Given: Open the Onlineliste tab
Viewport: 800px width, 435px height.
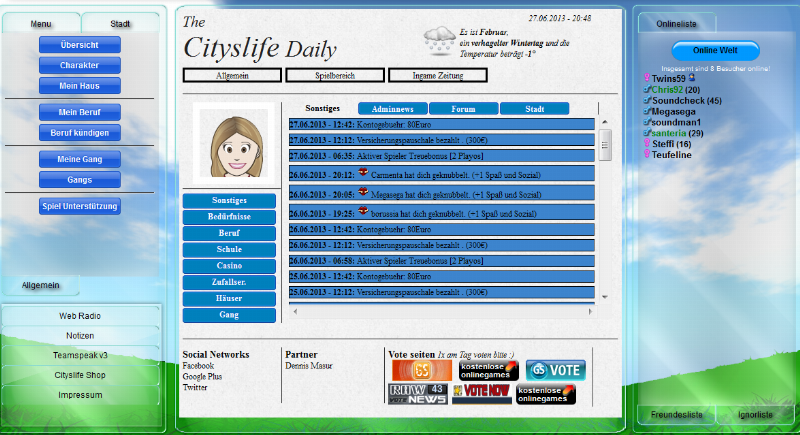Looking at the screenshot, I should 676,23.
